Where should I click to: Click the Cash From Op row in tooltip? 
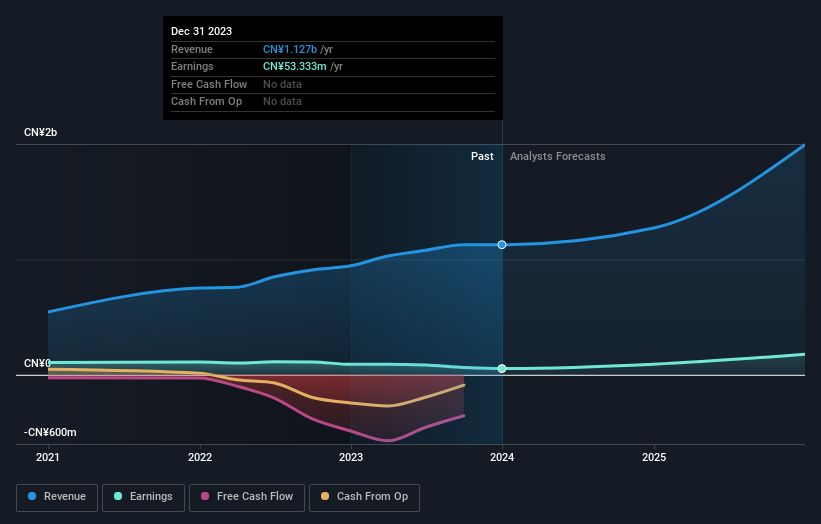[333, 102]
